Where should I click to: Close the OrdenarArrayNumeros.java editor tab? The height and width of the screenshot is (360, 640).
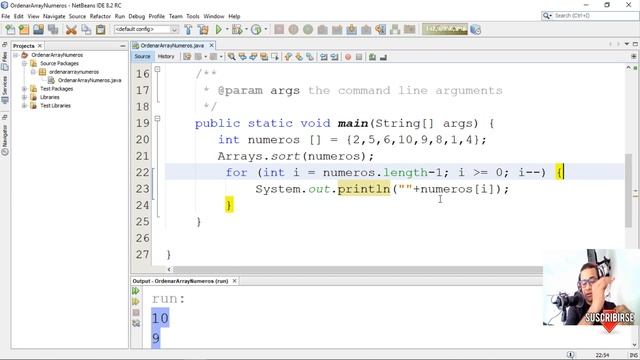(211, 45)
